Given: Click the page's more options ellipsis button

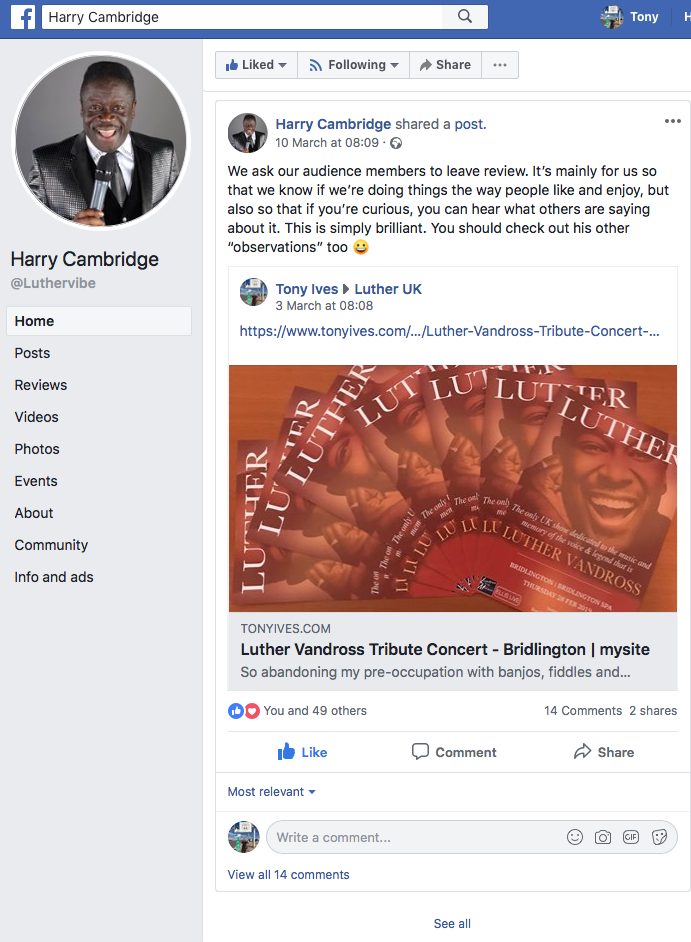Looking at the screenshot, I should (x=500, y=65).
